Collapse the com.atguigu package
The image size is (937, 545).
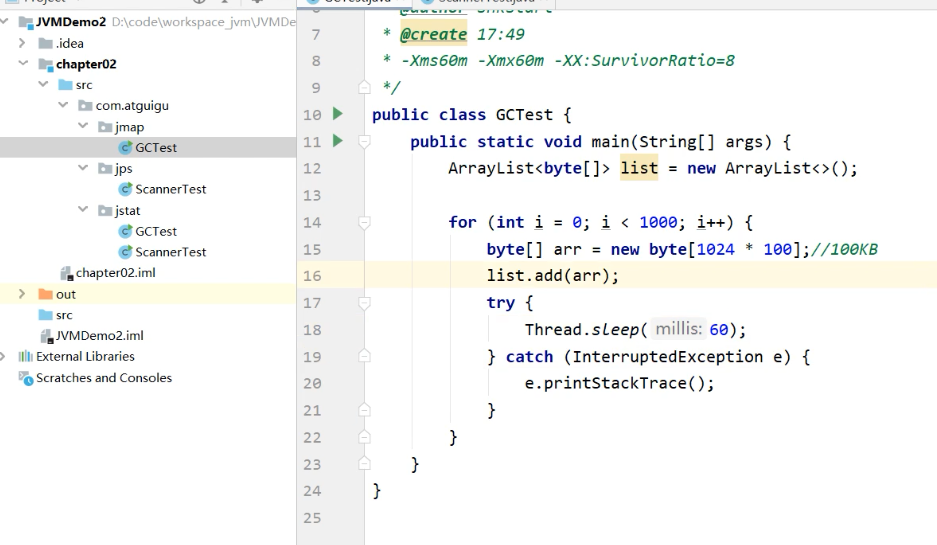tap(63, 105)
